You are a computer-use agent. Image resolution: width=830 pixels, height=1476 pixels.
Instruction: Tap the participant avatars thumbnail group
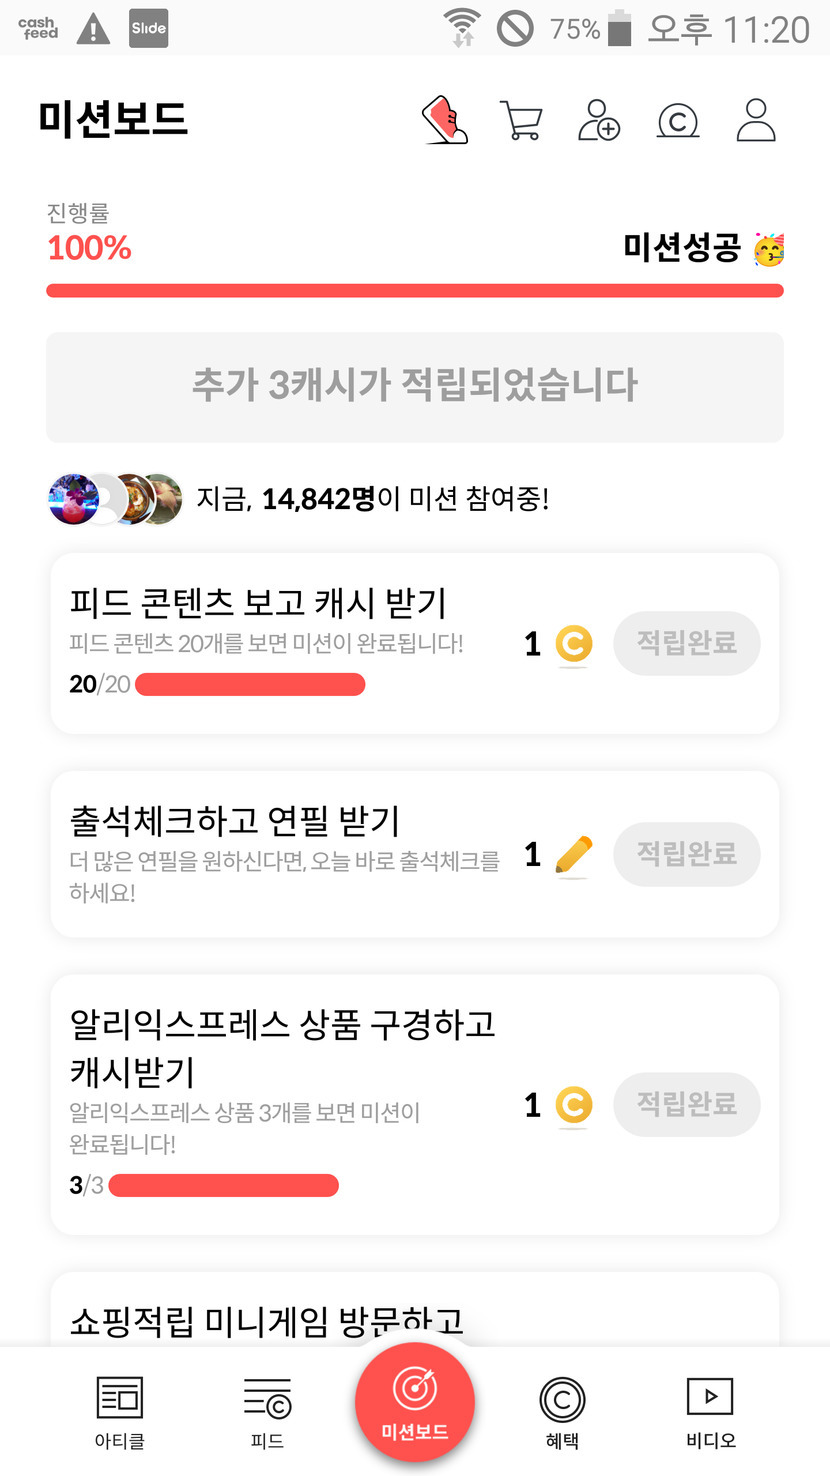(x=115, y=499)
